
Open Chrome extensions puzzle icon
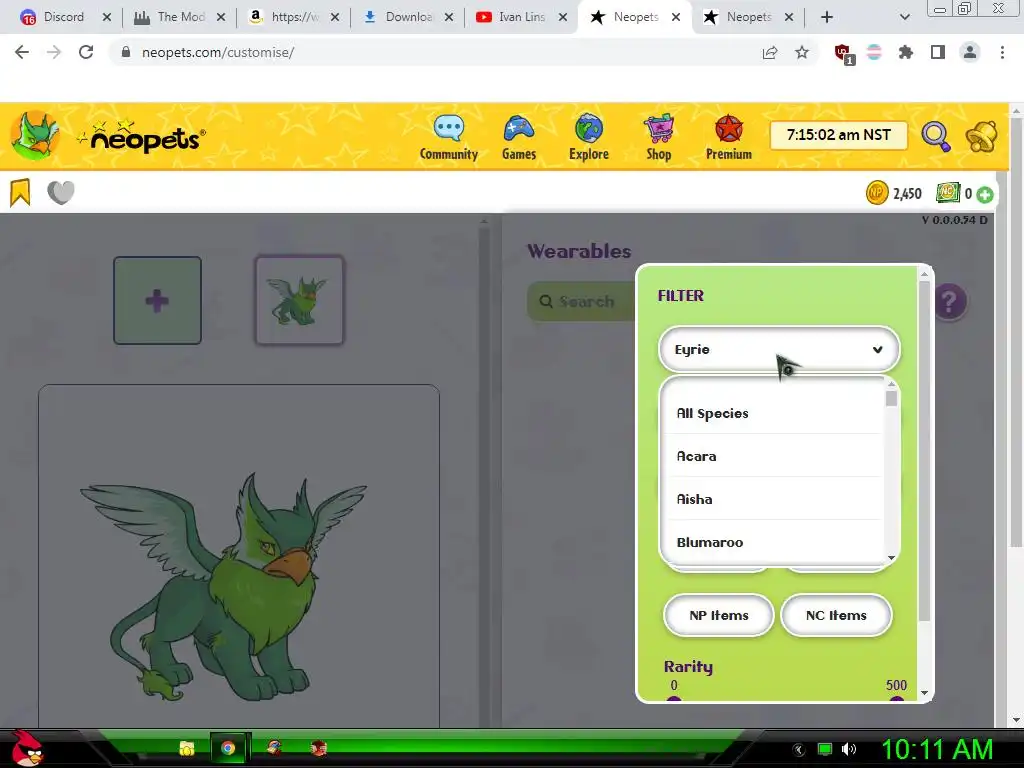(x=906, y=52)
